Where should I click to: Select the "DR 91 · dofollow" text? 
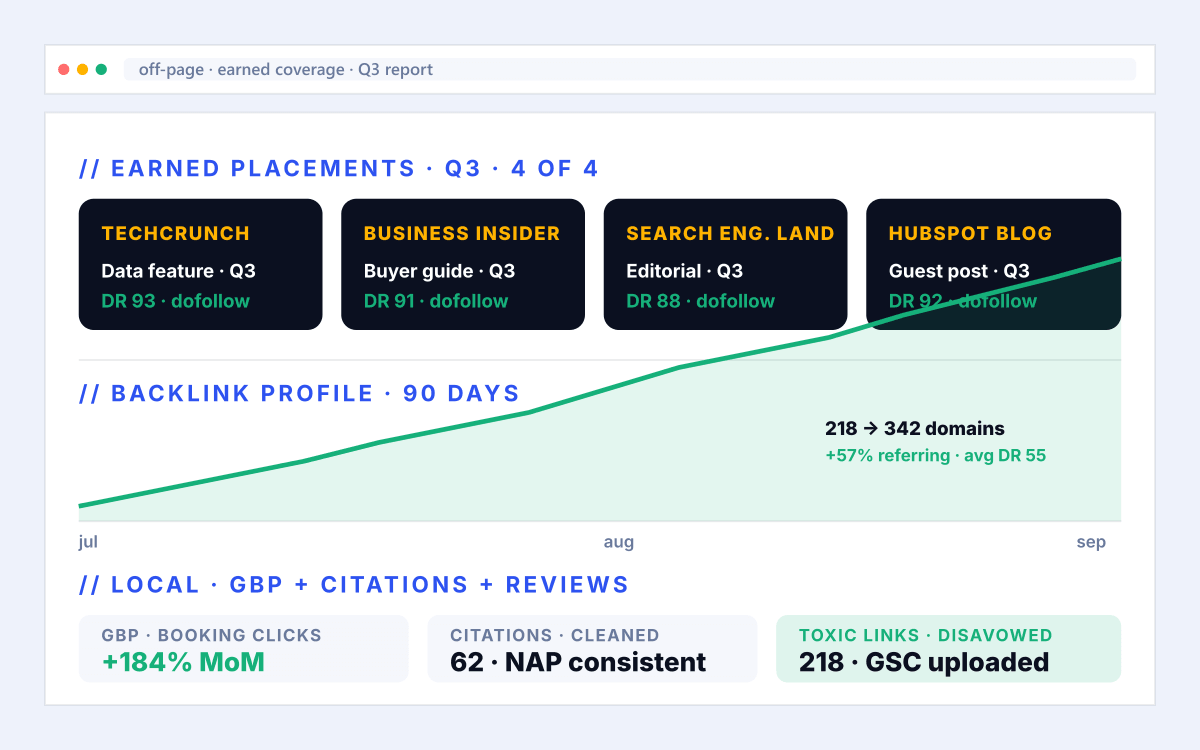[x=436, y=301]
